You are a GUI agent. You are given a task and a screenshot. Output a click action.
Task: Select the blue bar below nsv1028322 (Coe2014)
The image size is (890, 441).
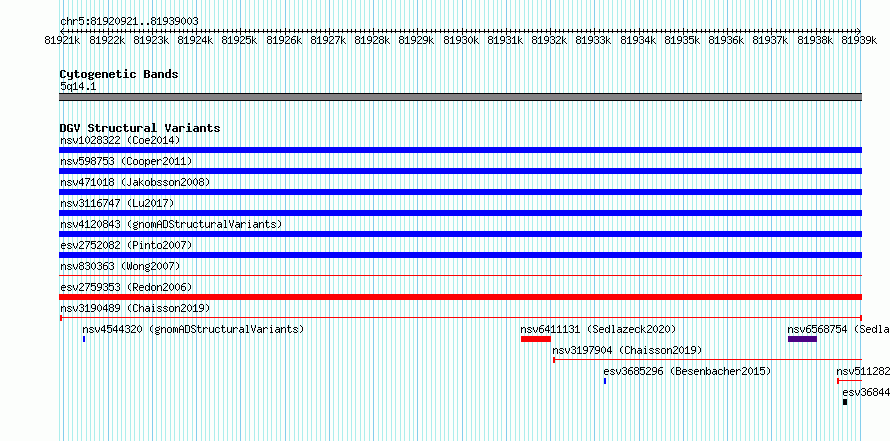[460, 150]
